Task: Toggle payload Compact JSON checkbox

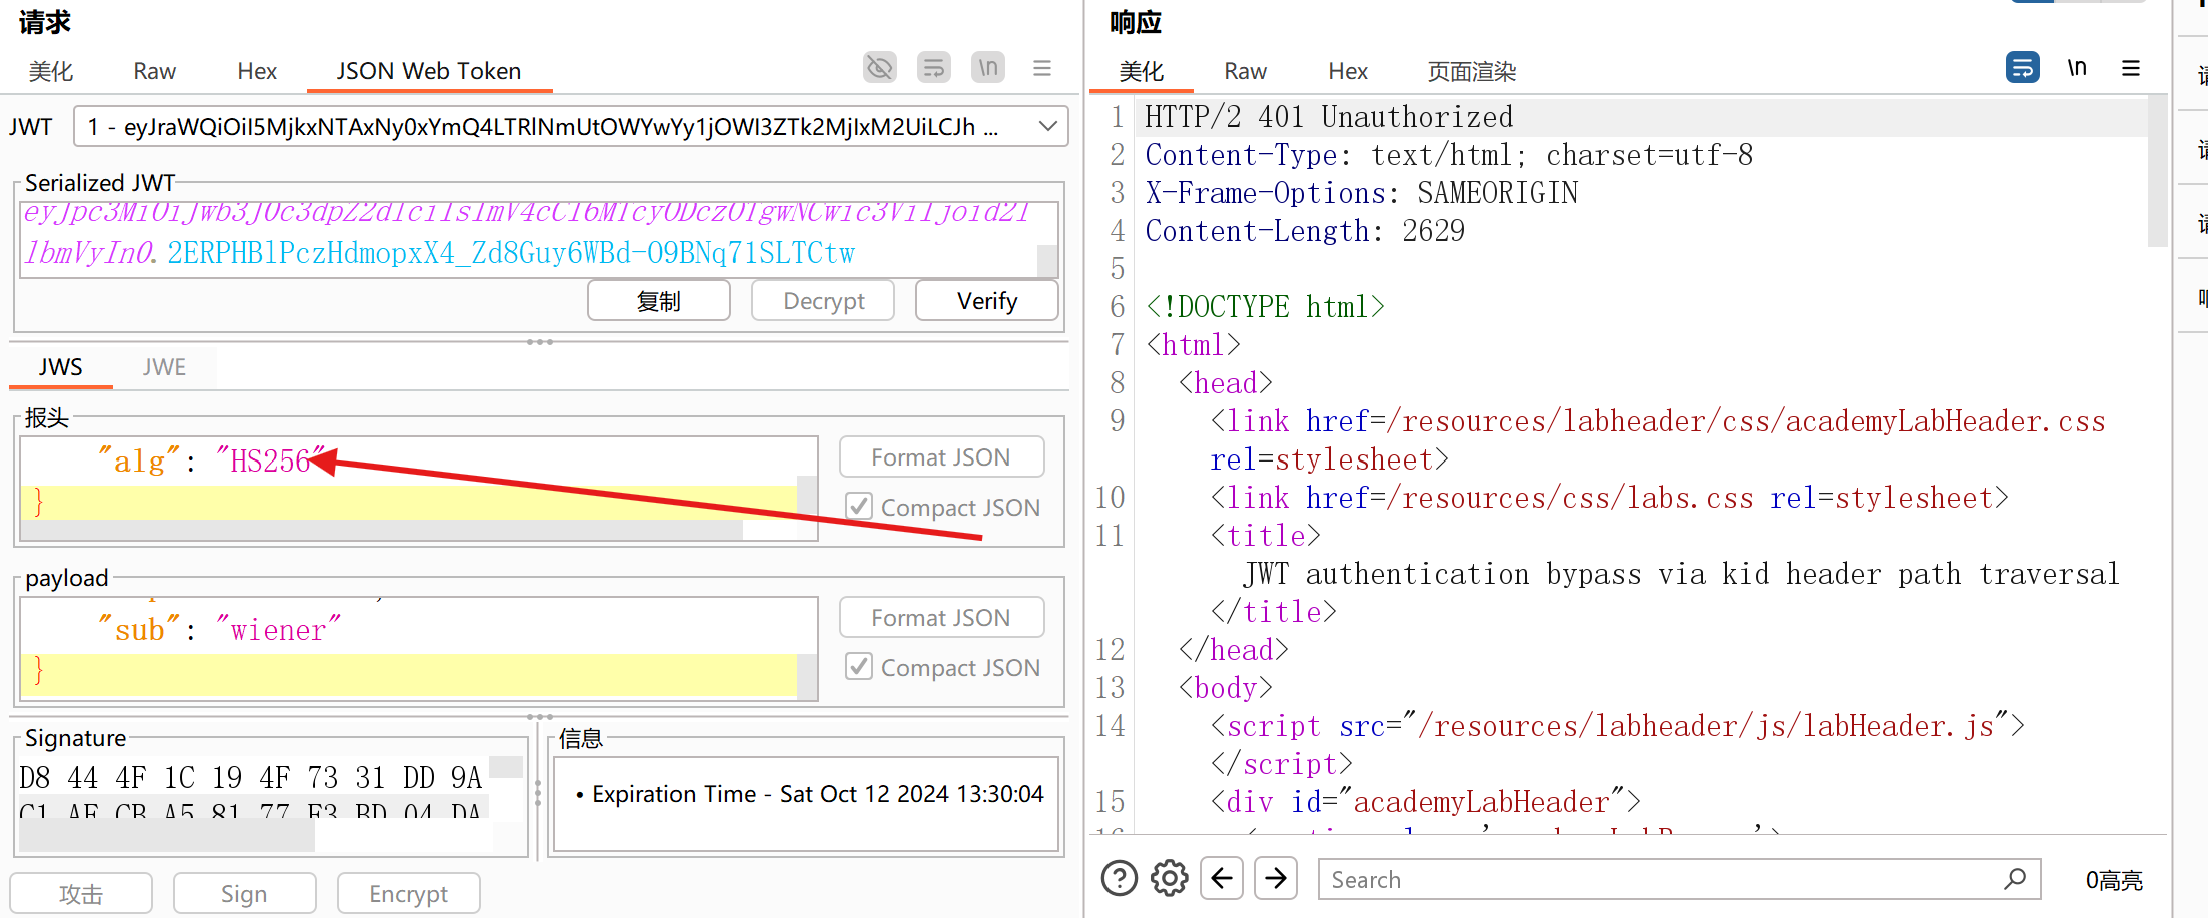Action: [859, 666]
